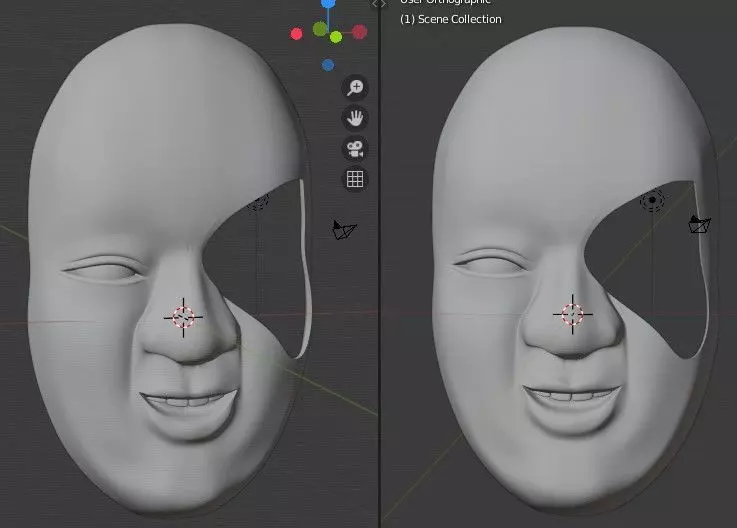
Task: Click the dark green axis circle
Action: pos(320,29)
